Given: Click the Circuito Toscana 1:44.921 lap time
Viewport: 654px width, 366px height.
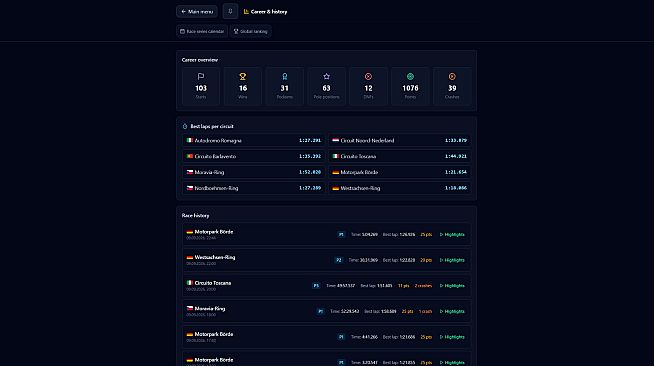Looking at the screenshot, I should click(x=456, y=156).
